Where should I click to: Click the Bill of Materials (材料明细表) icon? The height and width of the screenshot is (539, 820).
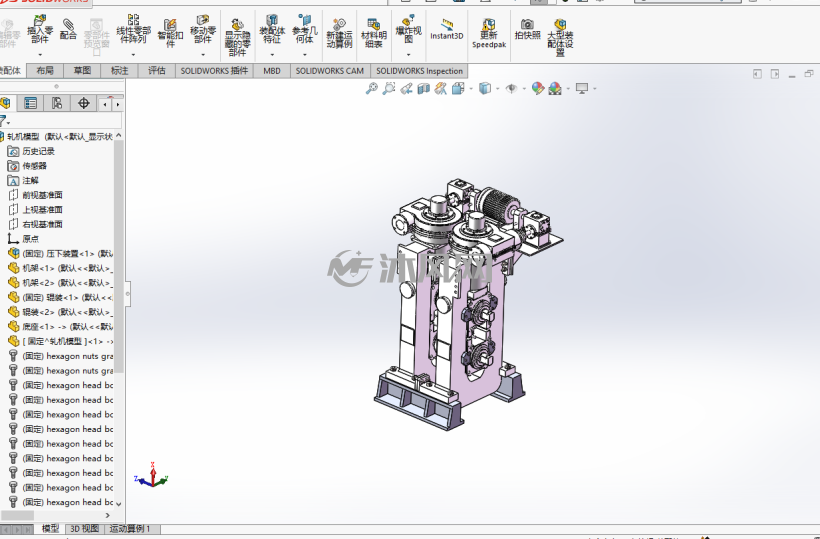click(x=373, y=32)
